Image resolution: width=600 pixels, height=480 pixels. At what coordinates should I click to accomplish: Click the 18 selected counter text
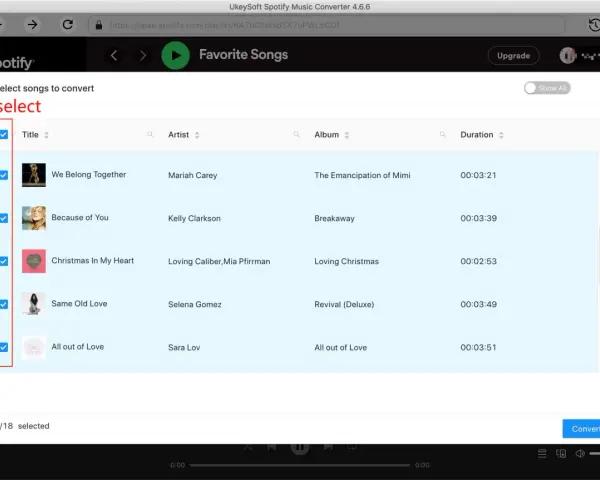tap(24, 426)
